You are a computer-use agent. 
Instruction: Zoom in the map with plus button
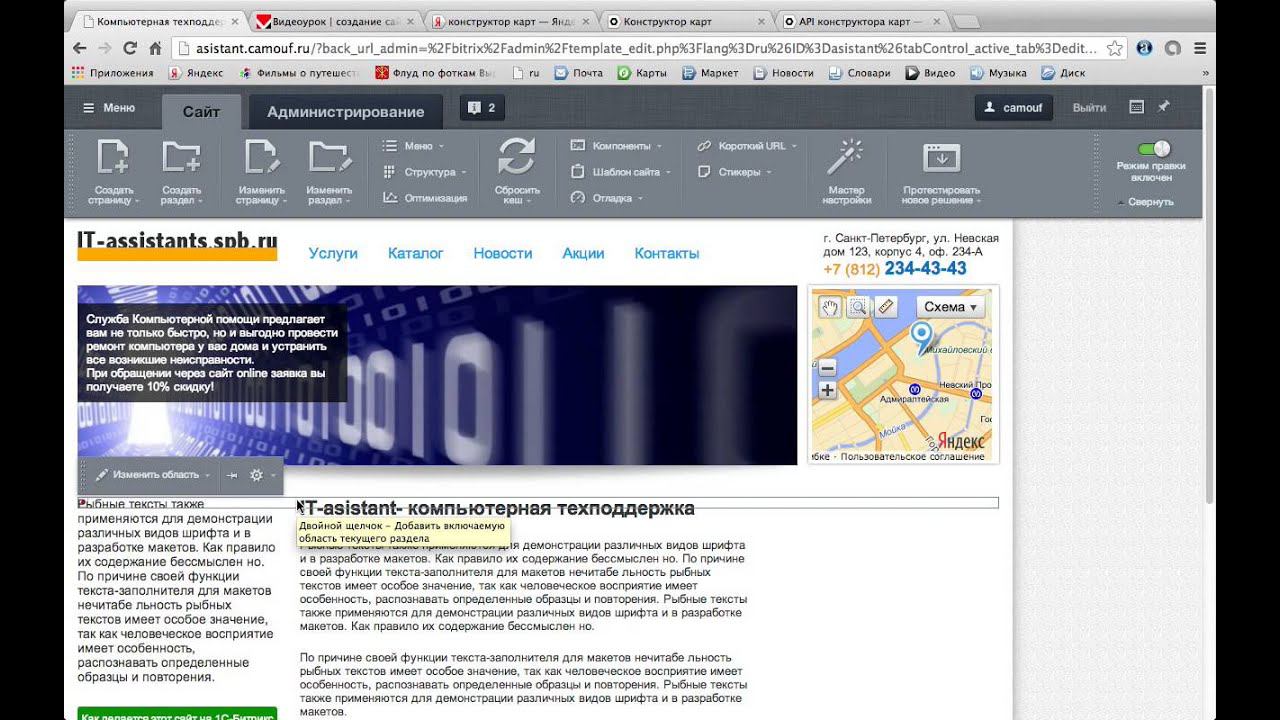pos(827,391)
